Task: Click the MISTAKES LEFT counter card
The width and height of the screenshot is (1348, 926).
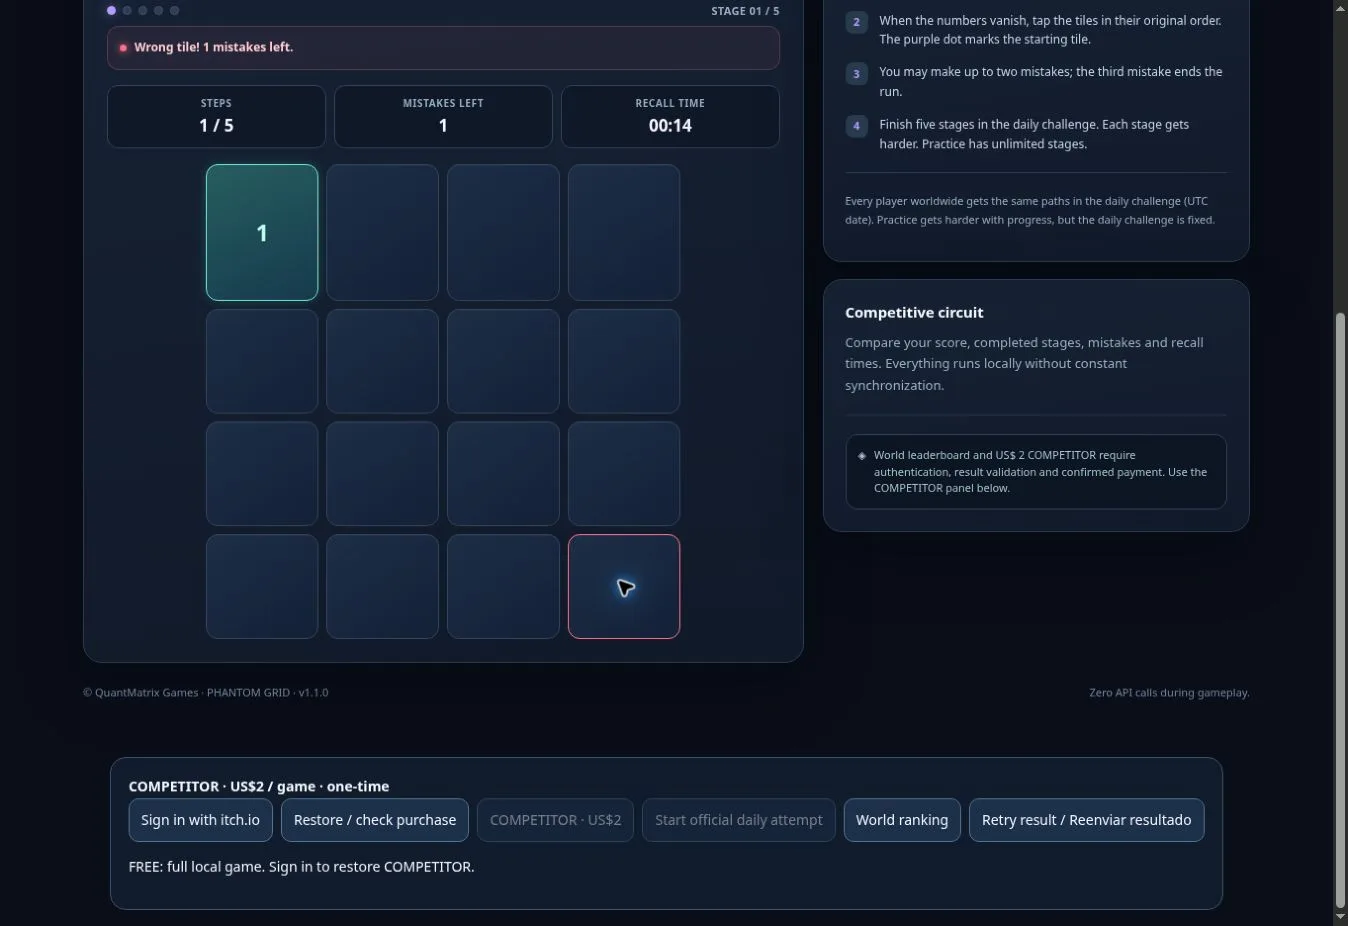Action: pos(443,116)
